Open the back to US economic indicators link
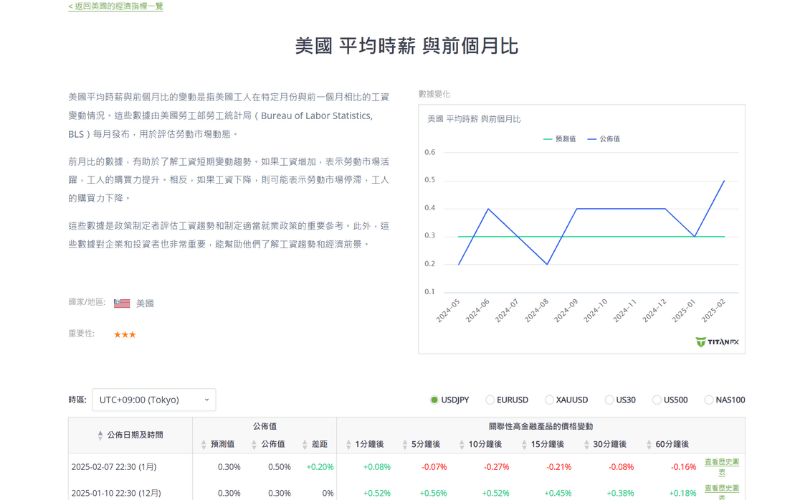 (x=116, y=6)
